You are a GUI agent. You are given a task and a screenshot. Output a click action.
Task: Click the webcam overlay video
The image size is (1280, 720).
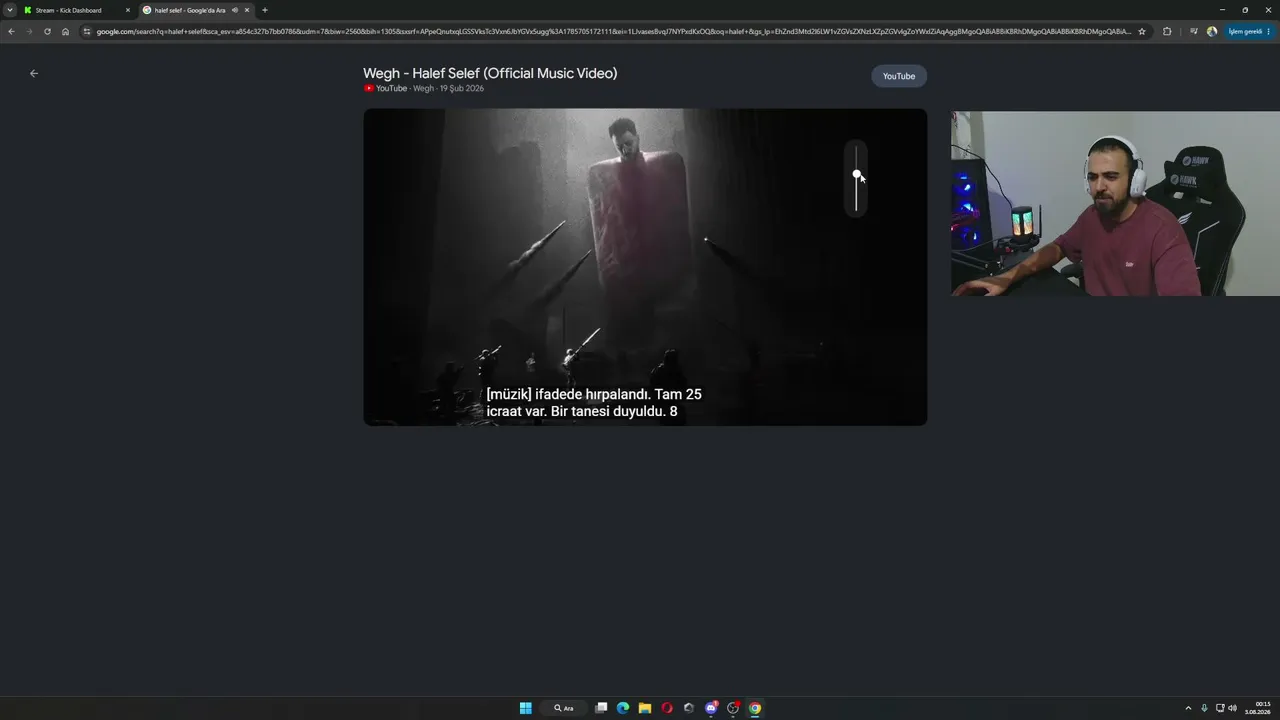[x=1115, y=204]
